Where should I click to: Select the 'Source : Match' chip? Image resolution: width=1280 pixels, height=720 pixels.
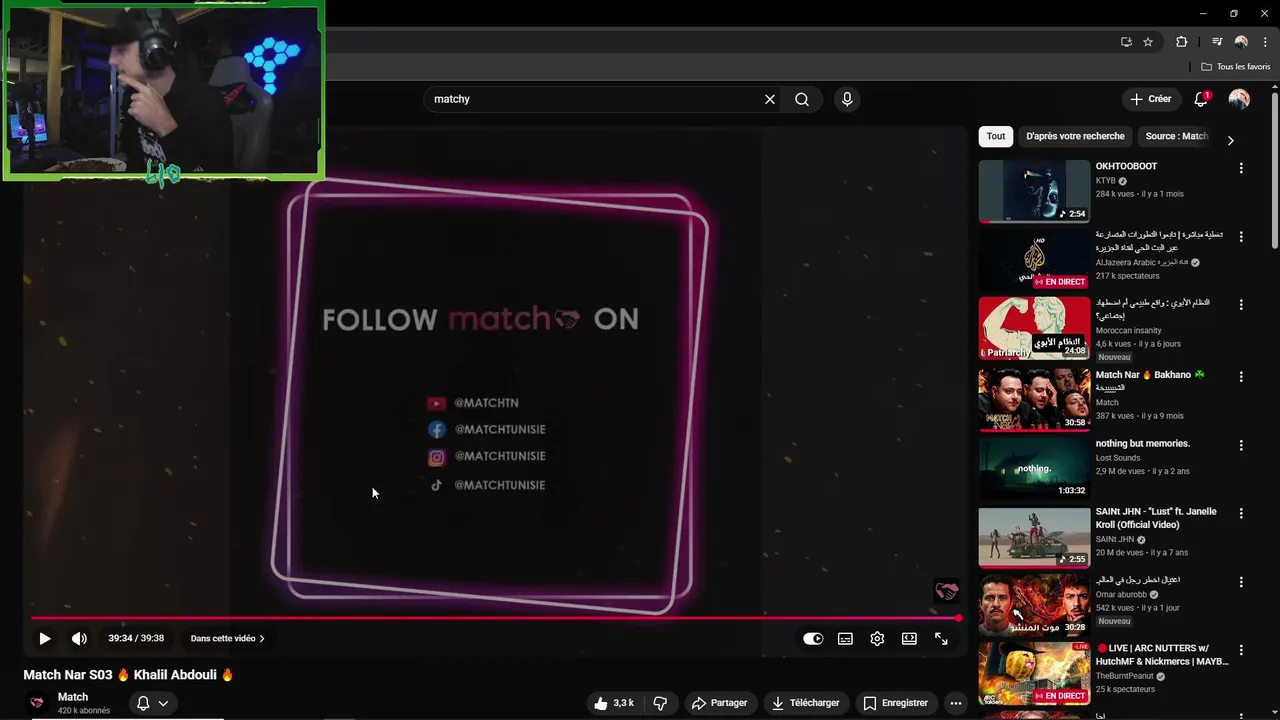pos(1177,136)
